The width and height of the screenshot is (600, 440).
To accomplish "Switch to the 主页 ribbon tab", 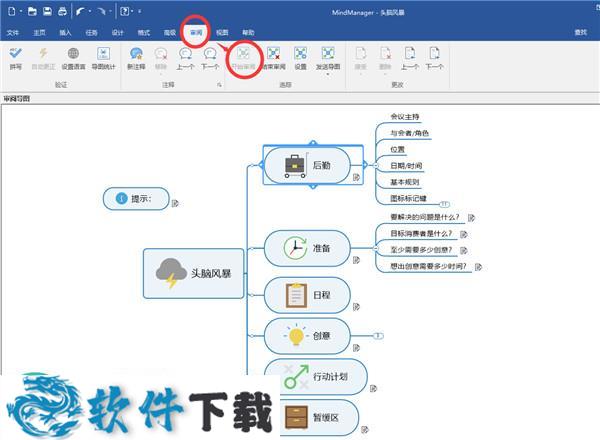I will 39,33.
